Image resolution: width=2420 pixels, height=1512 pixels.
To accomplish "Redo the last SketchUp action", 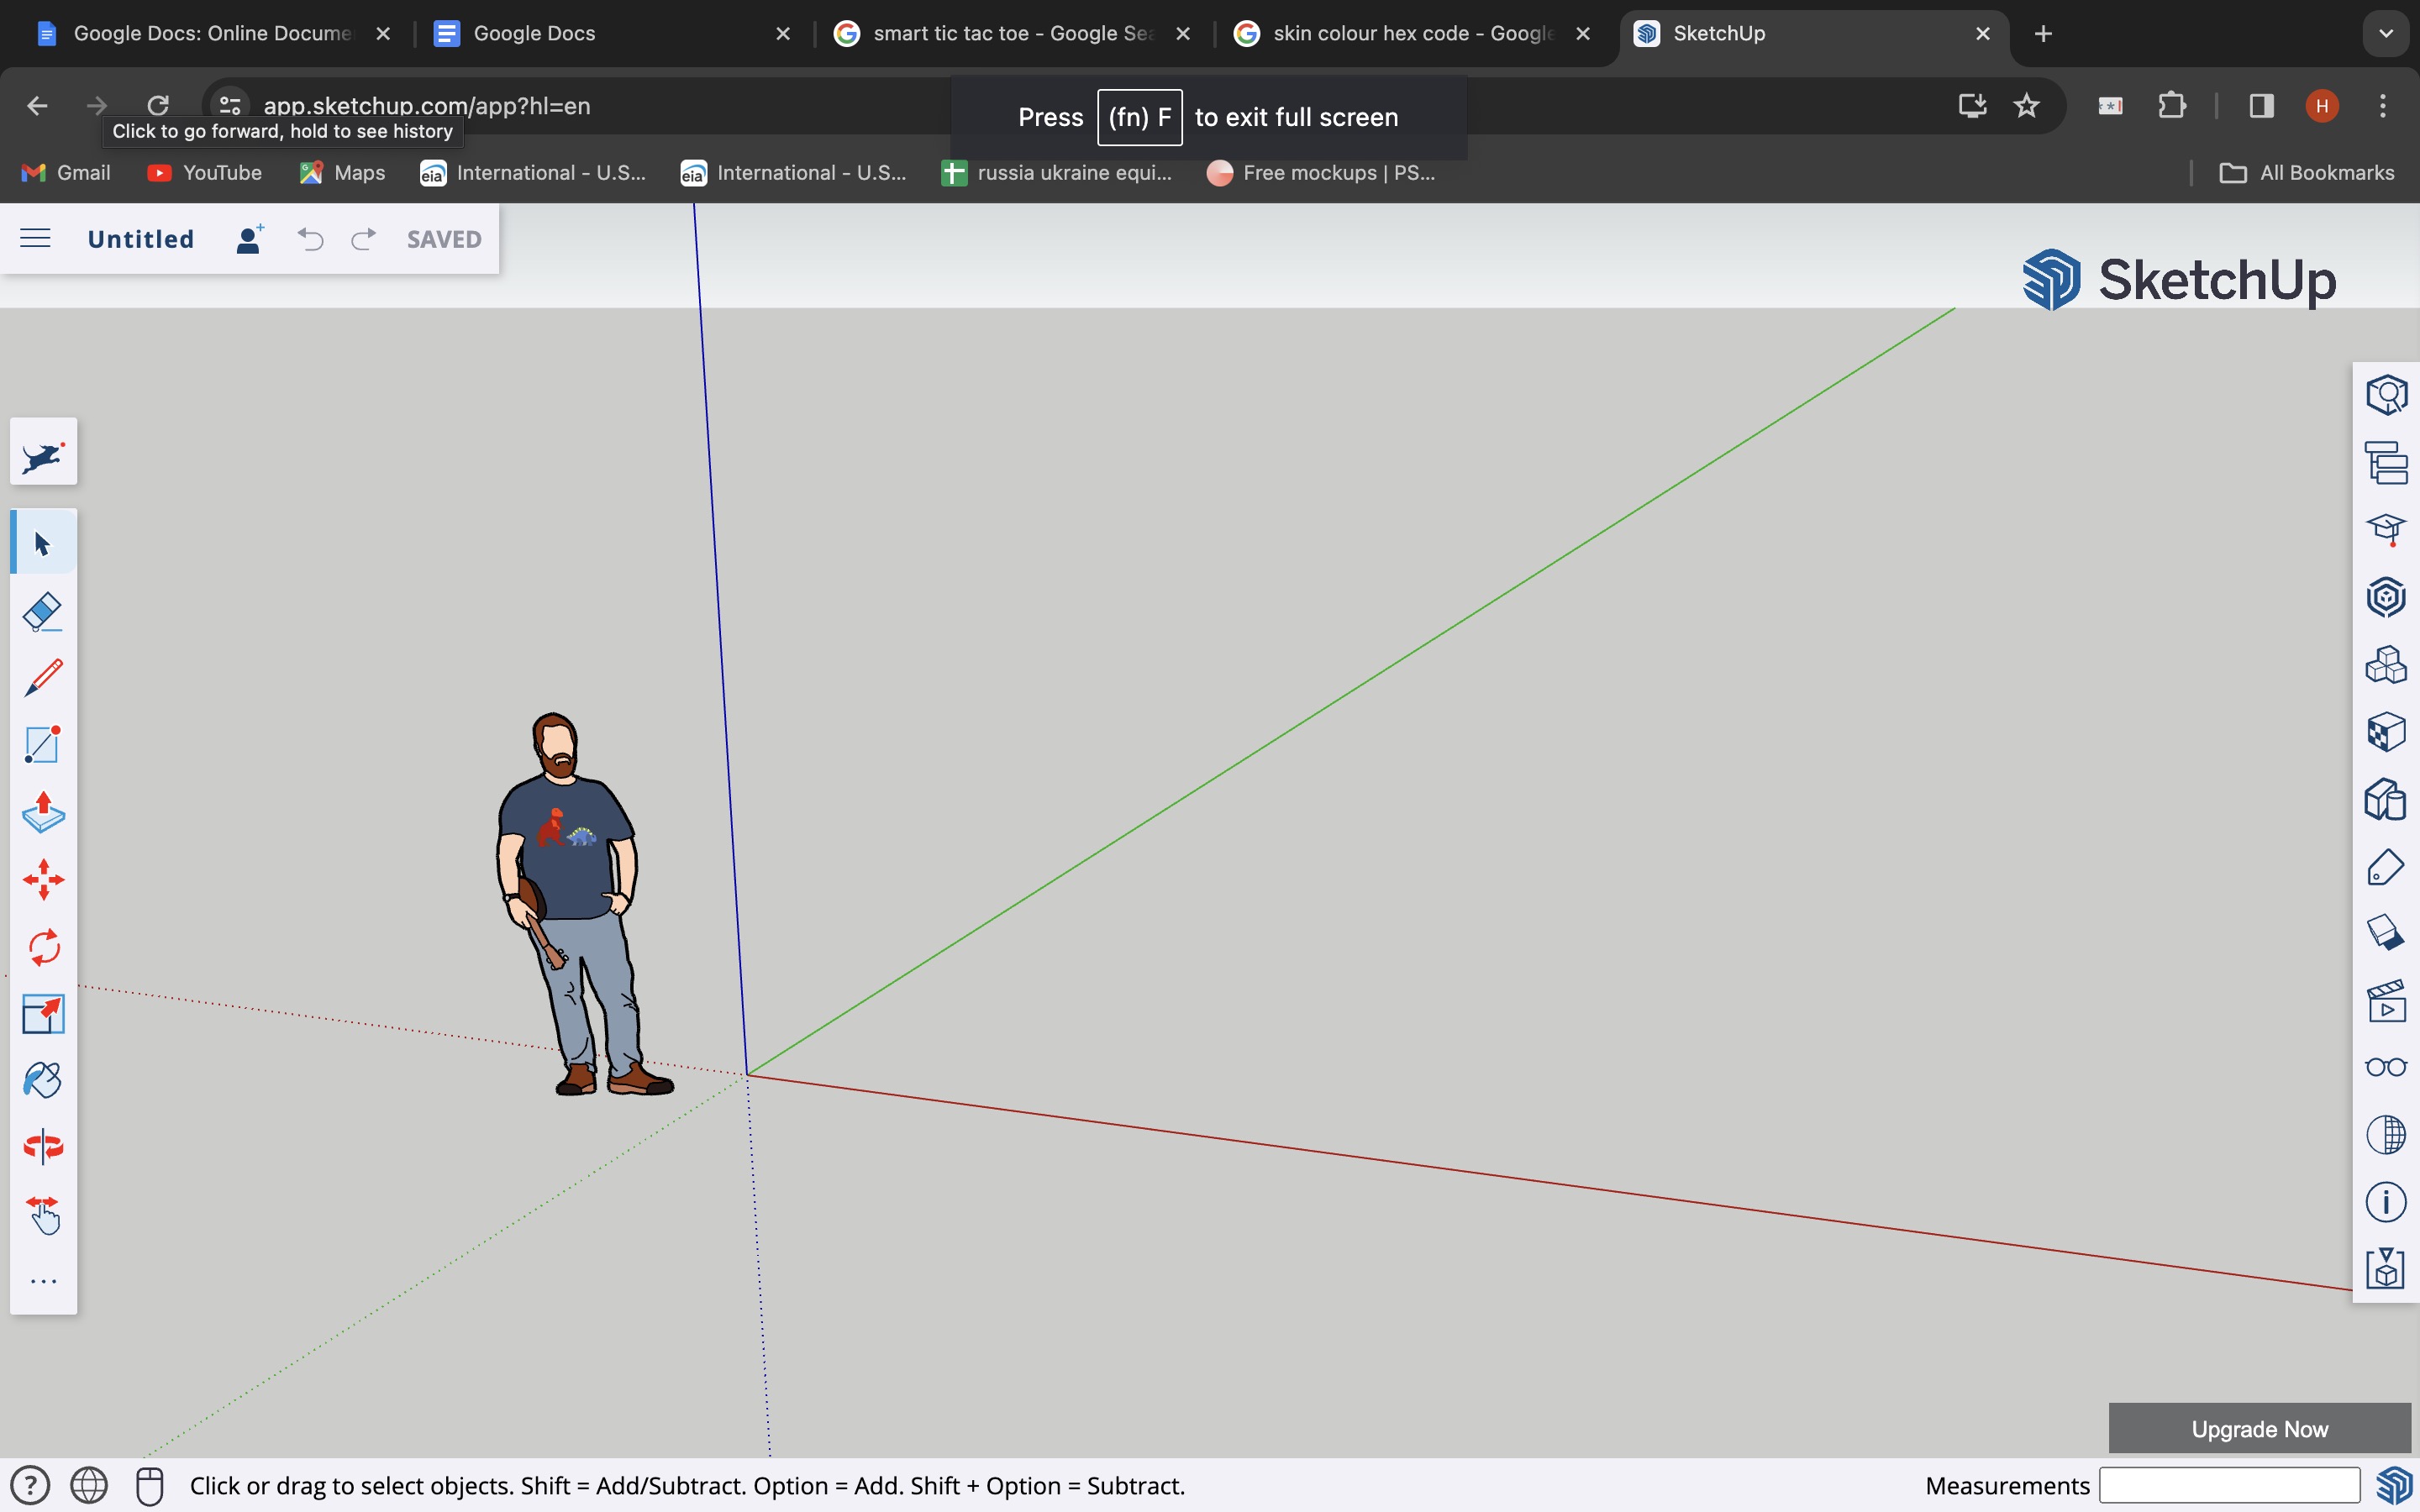I will 363,239.
